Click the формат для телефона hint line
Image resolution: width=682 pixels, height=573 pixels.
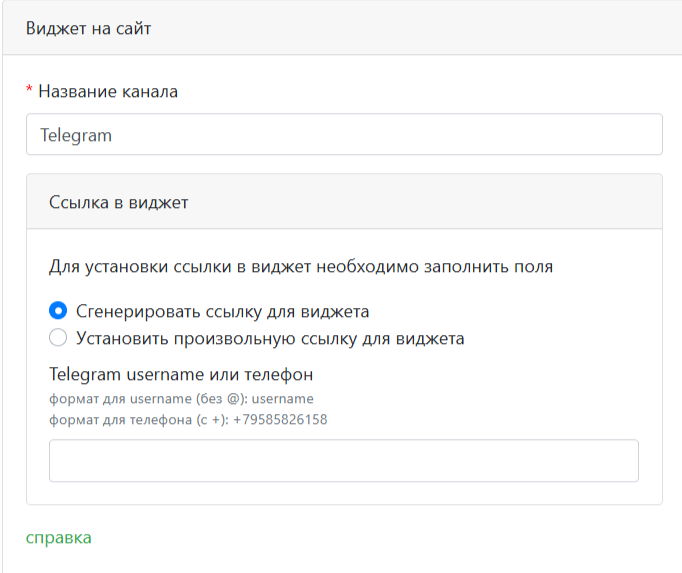(x=188, y=419)
